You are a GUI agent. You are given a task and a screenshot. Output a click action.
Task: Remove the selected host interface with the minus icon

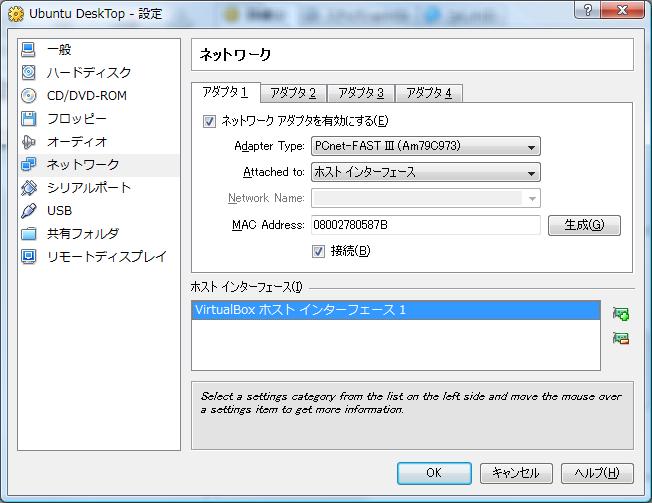pos(620,338)
